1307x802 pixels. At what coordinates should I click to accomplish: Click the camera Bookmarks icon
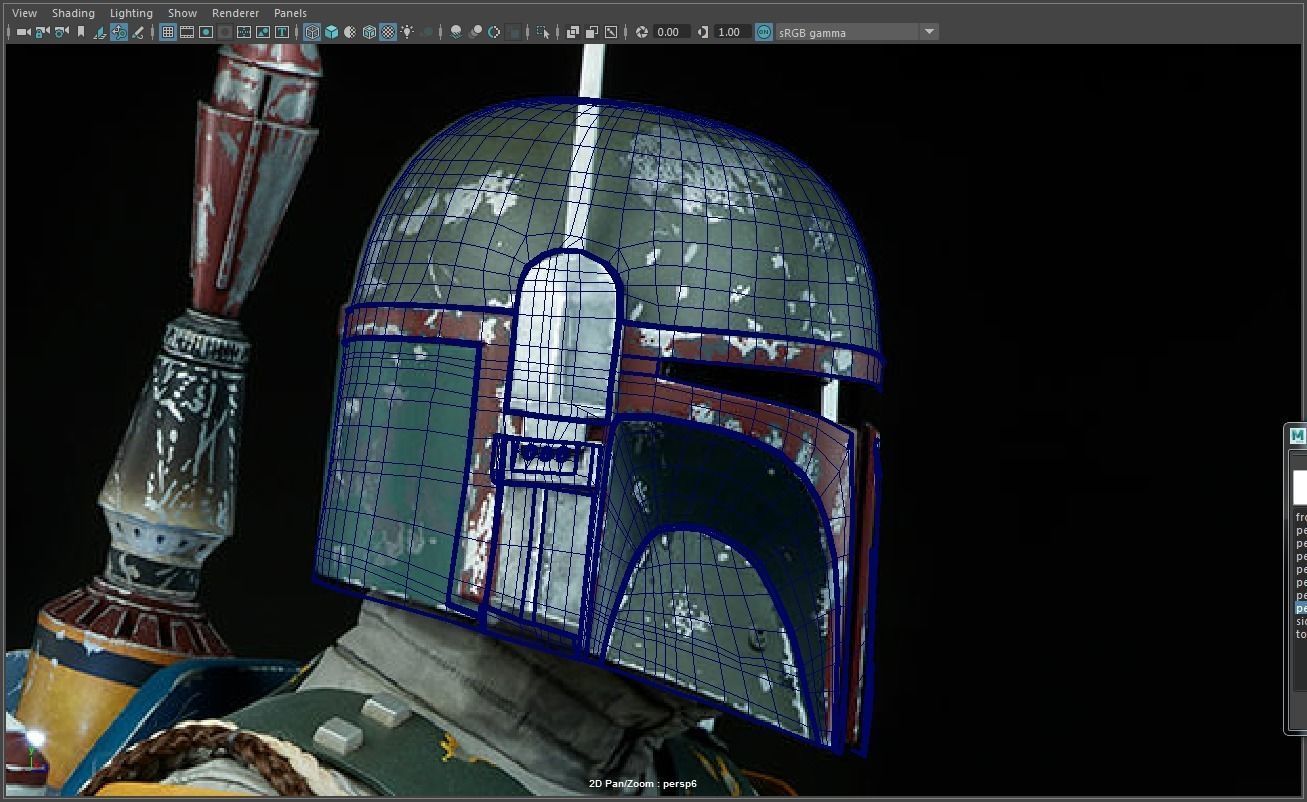point(80,32)
